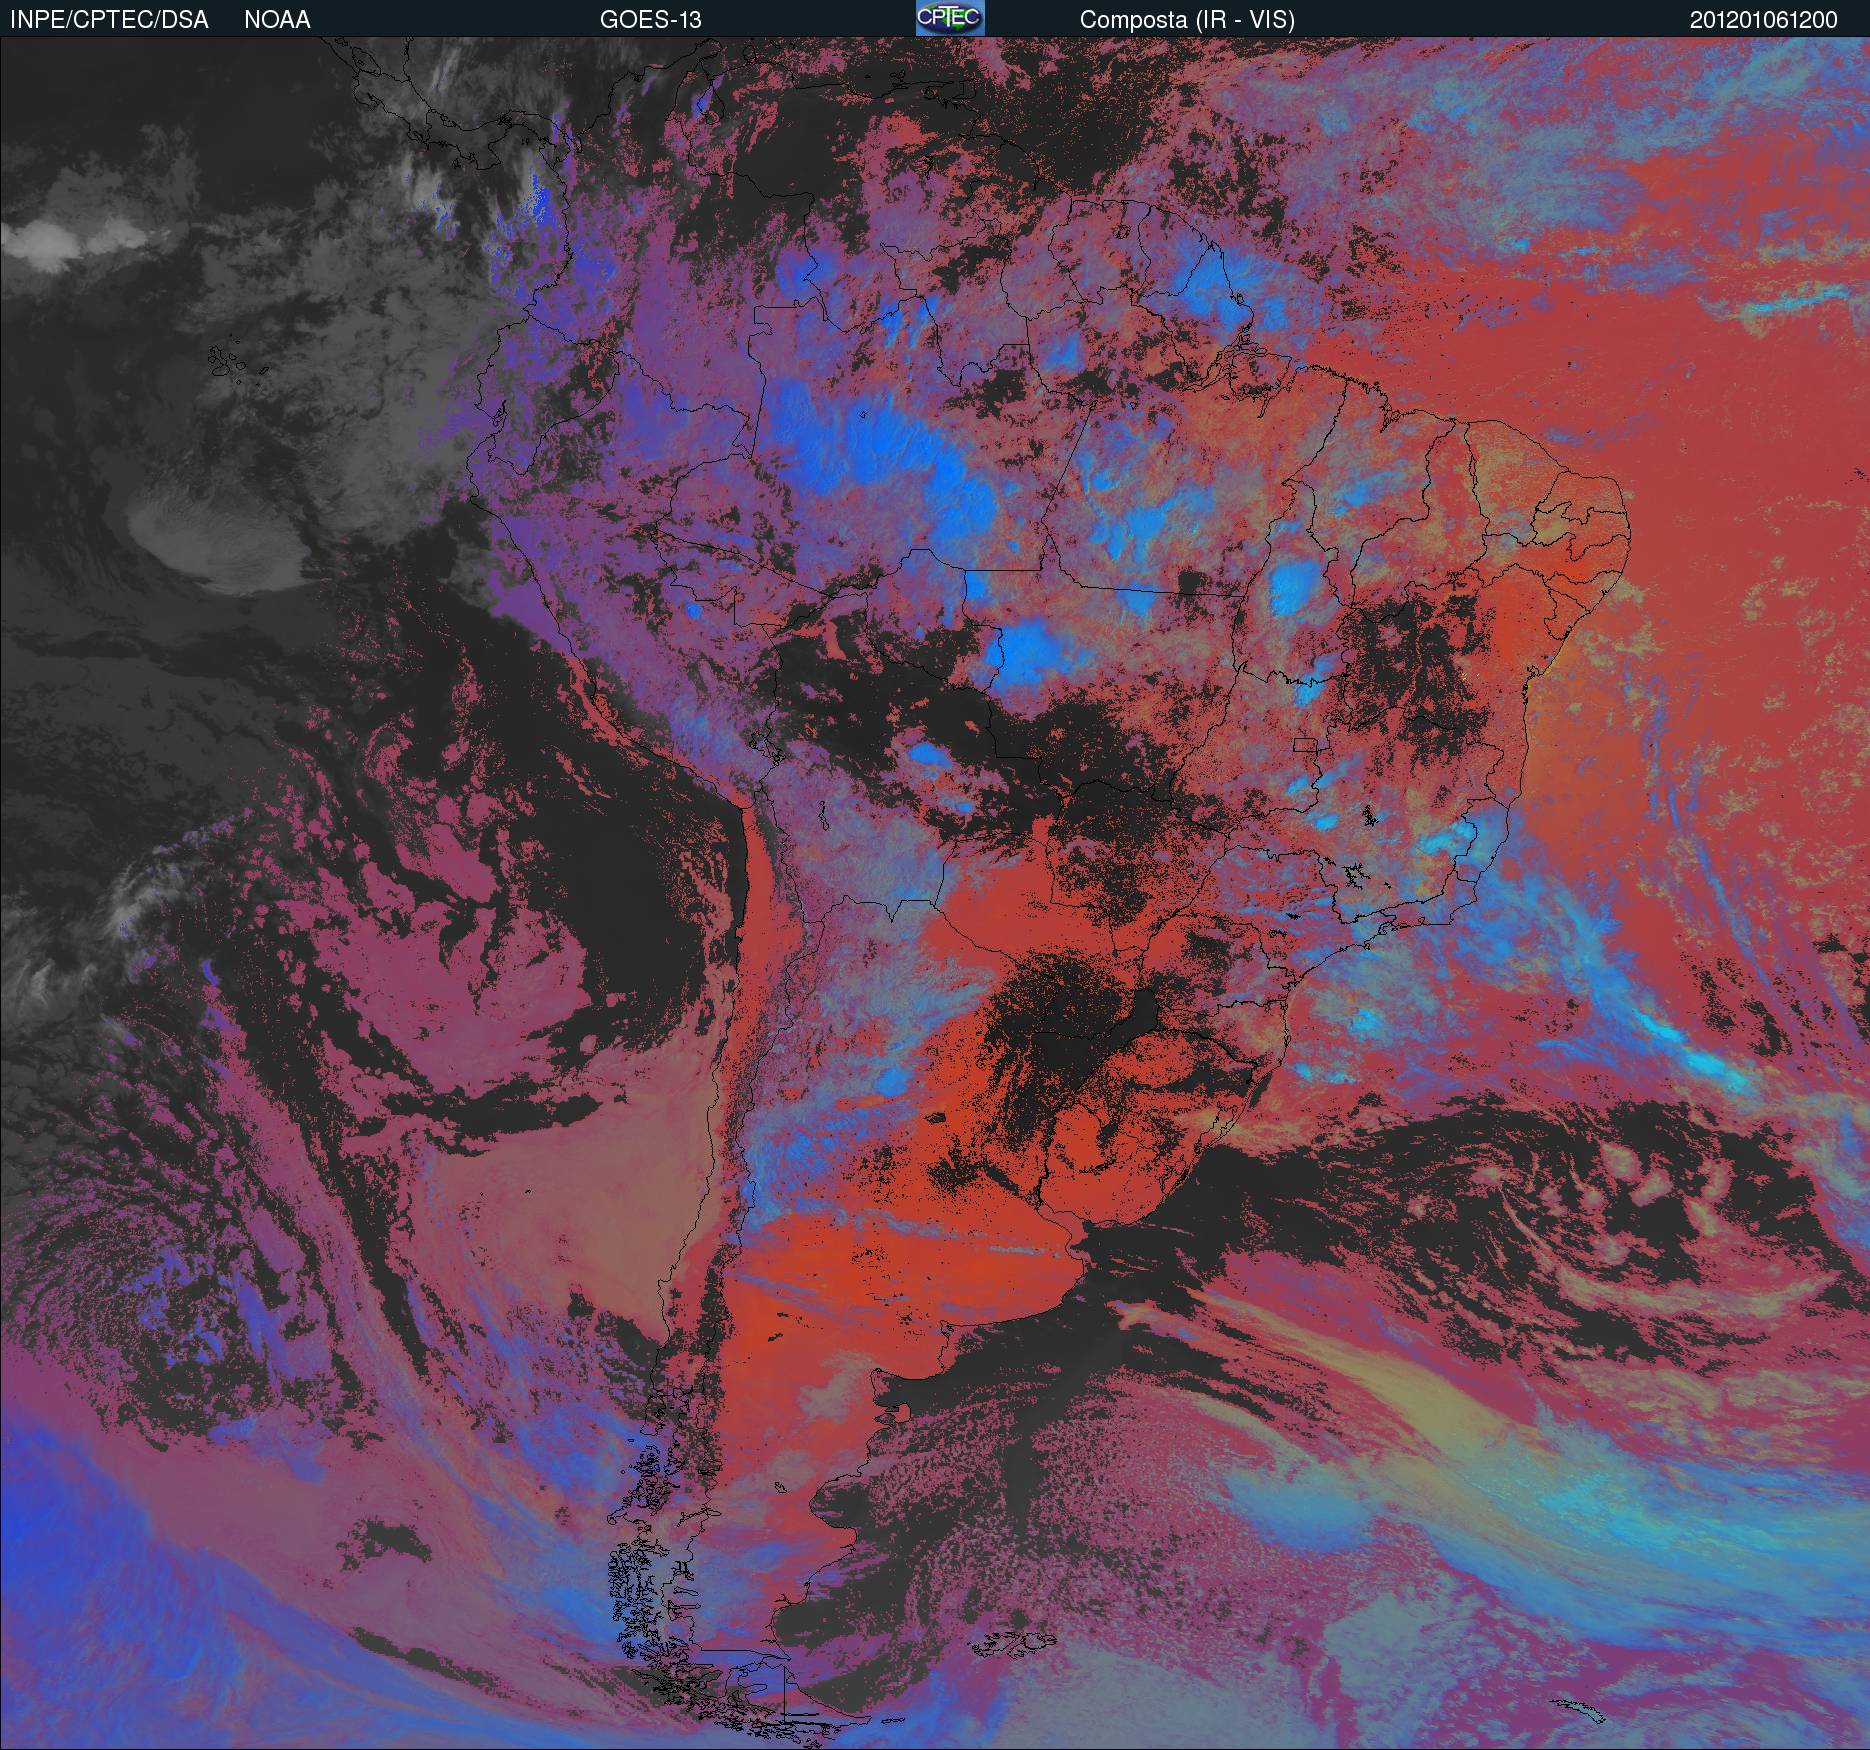This screenshot has height=1750, width=1870.
Task: Click the 'INPE/CPTEC/DSA' header text
Action: [x=109, y=20]
